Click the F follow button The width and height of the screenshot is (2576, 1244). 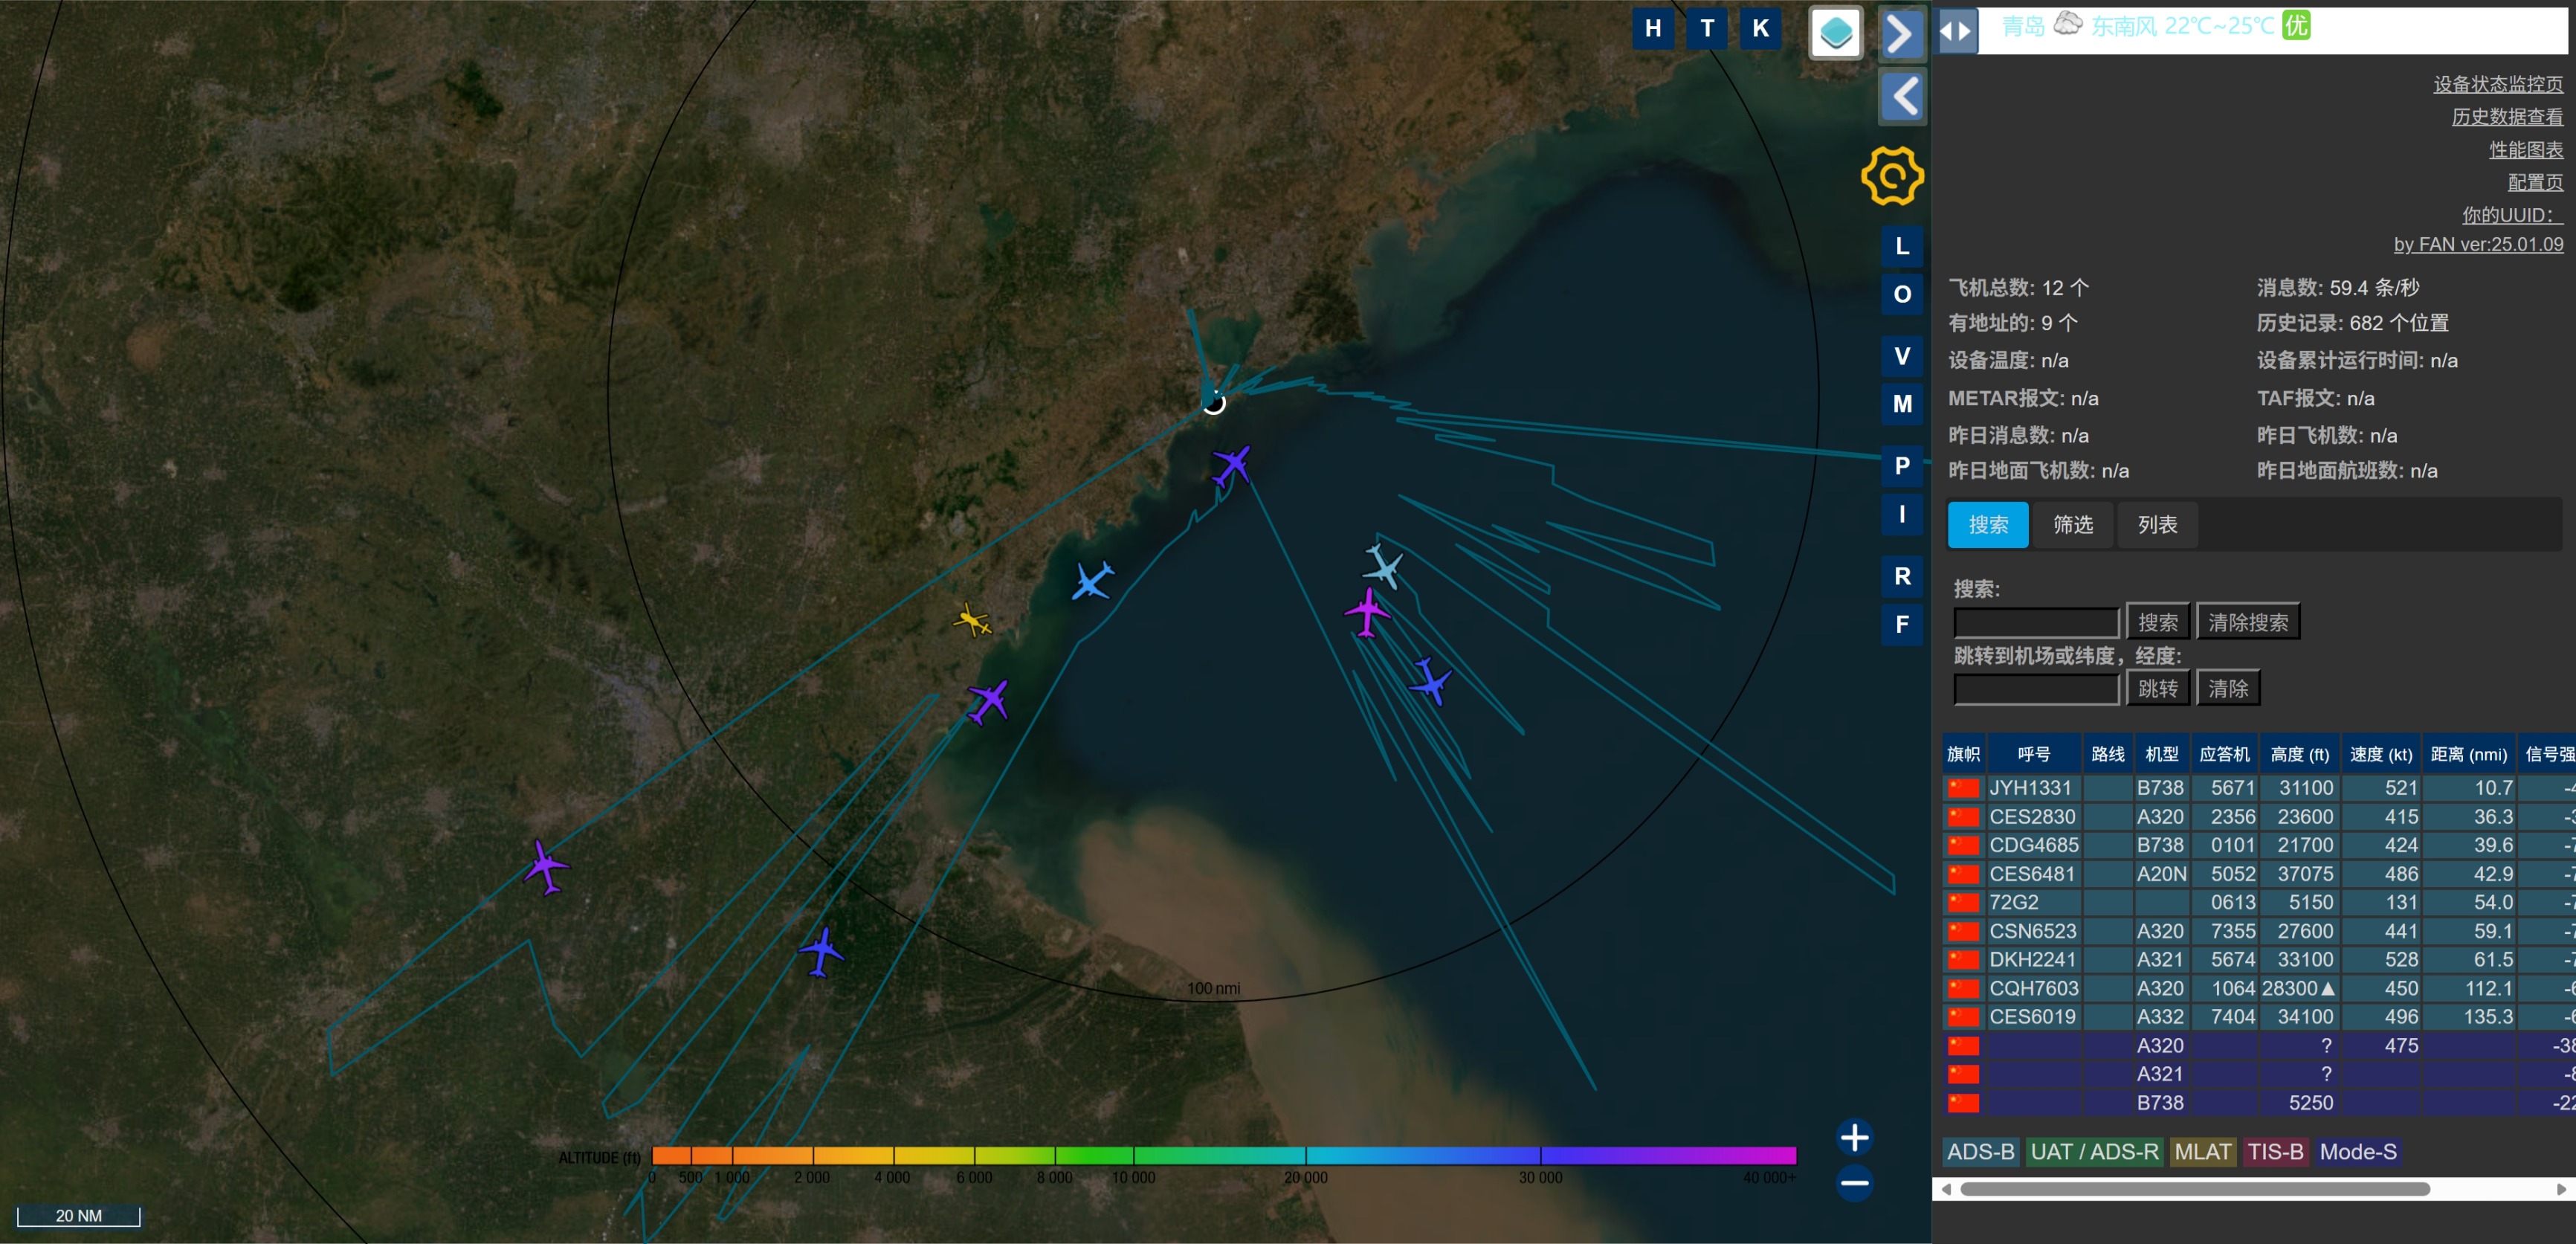tap(1902, 625)
